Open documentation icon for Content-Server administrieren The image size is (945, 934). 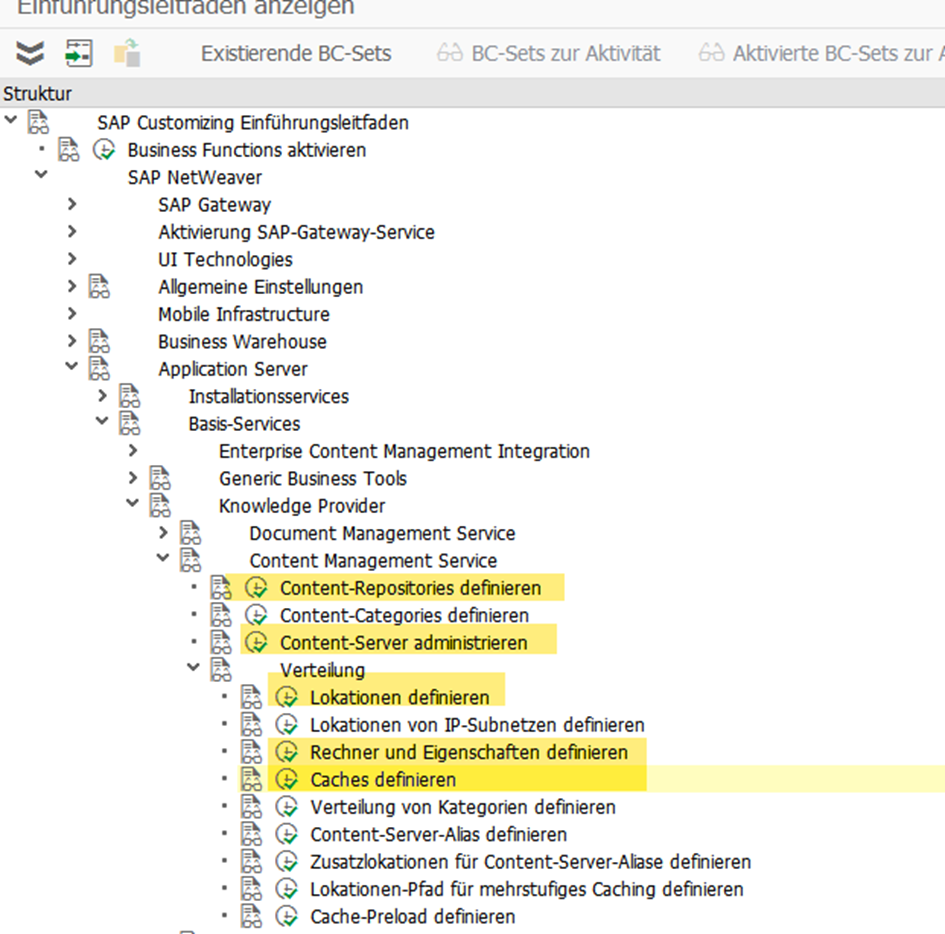pos(221,642)
